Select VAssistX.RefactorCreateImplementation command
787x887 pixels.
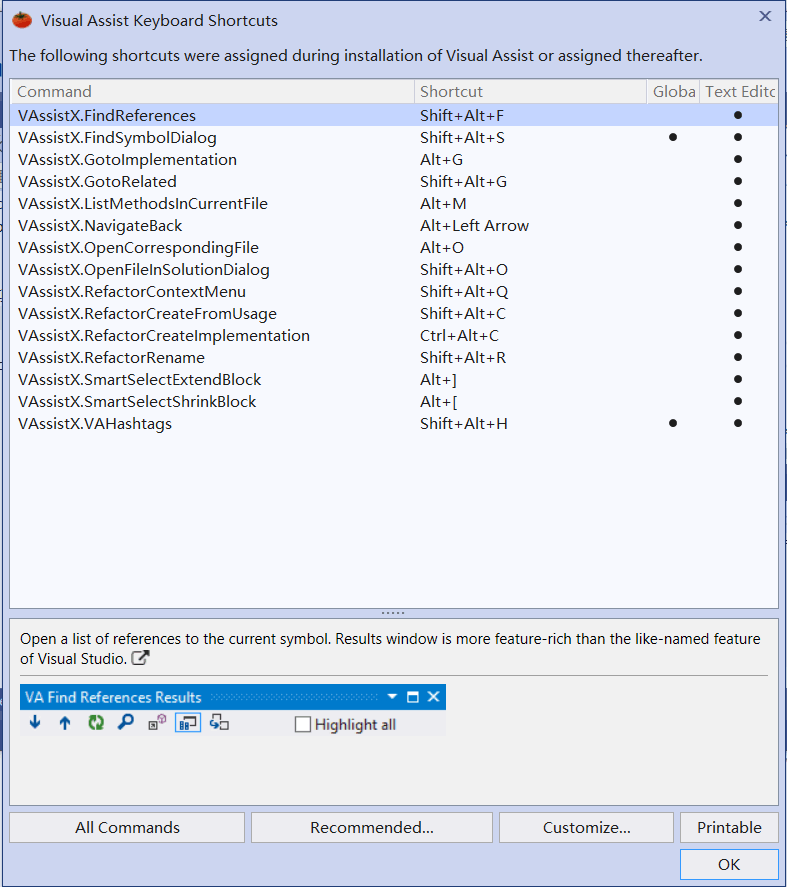(164, 336)
